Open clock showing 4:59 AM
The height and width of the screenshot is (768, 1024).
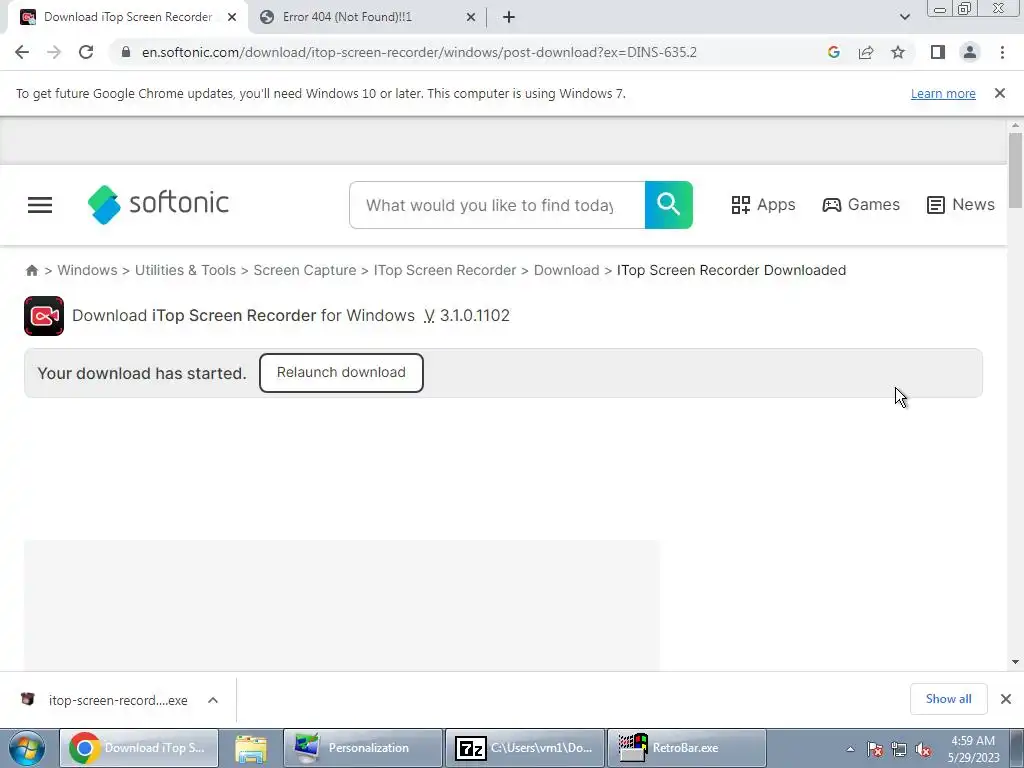973,749
